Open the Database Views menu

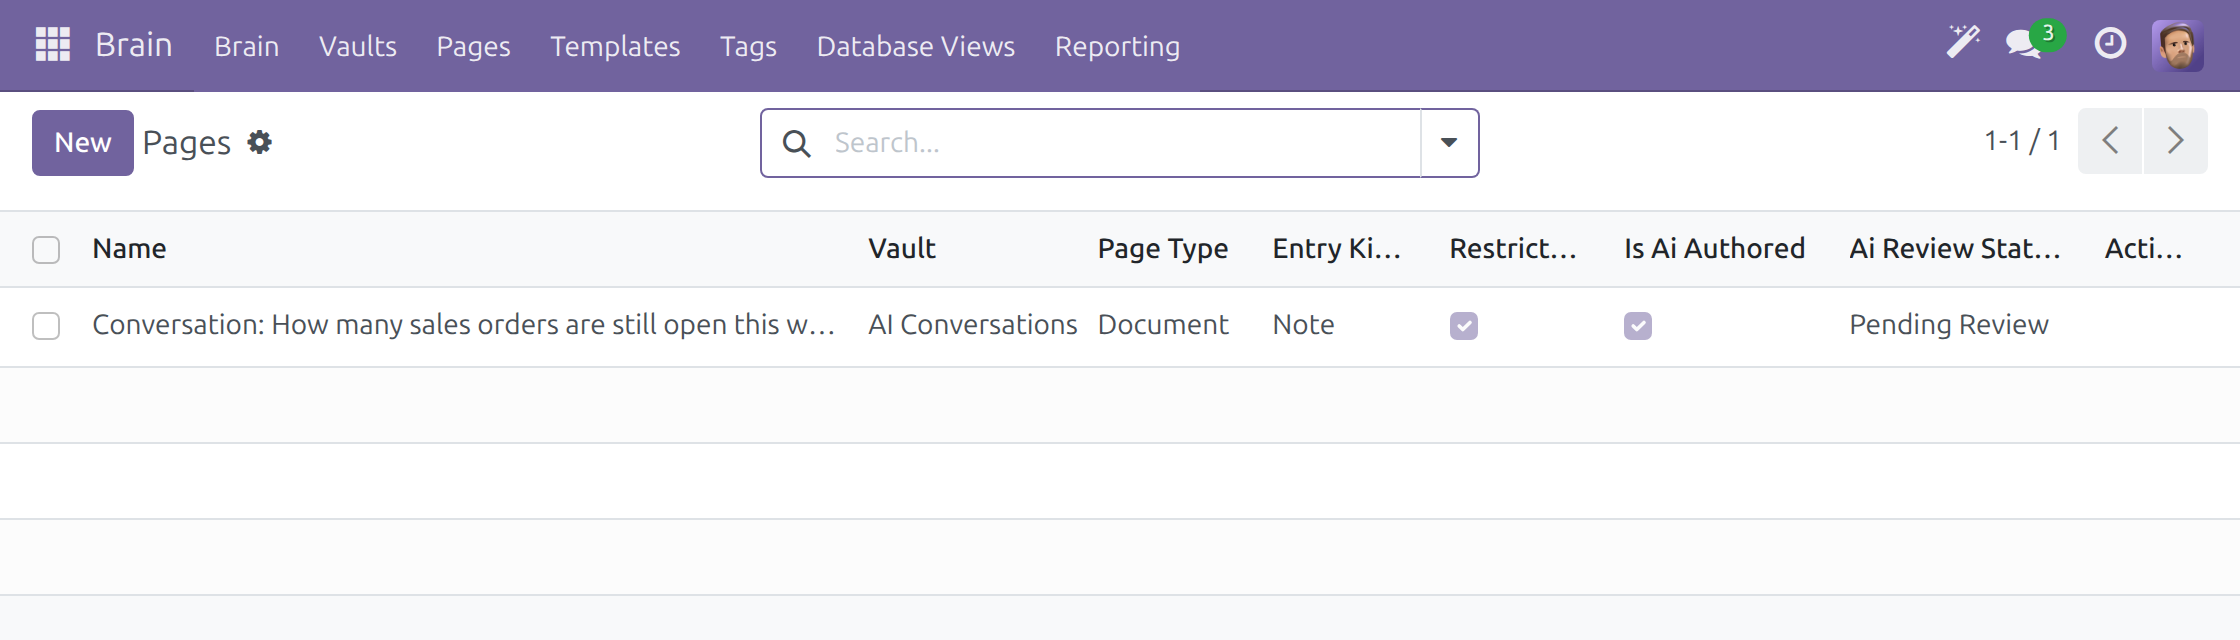click(916, 46)
